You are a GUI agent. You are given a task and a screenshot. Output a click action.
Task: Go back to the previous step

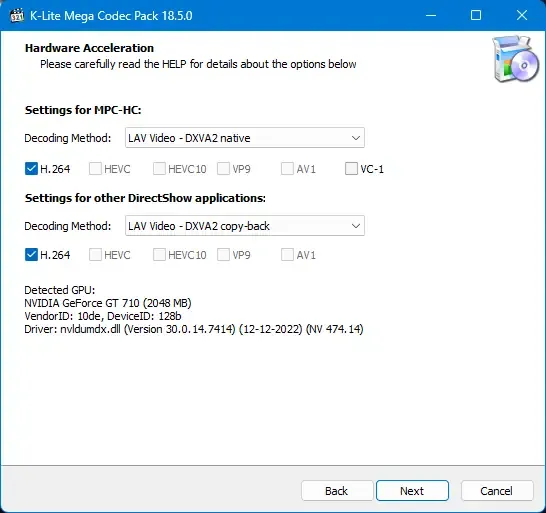(x=337, y=491)
